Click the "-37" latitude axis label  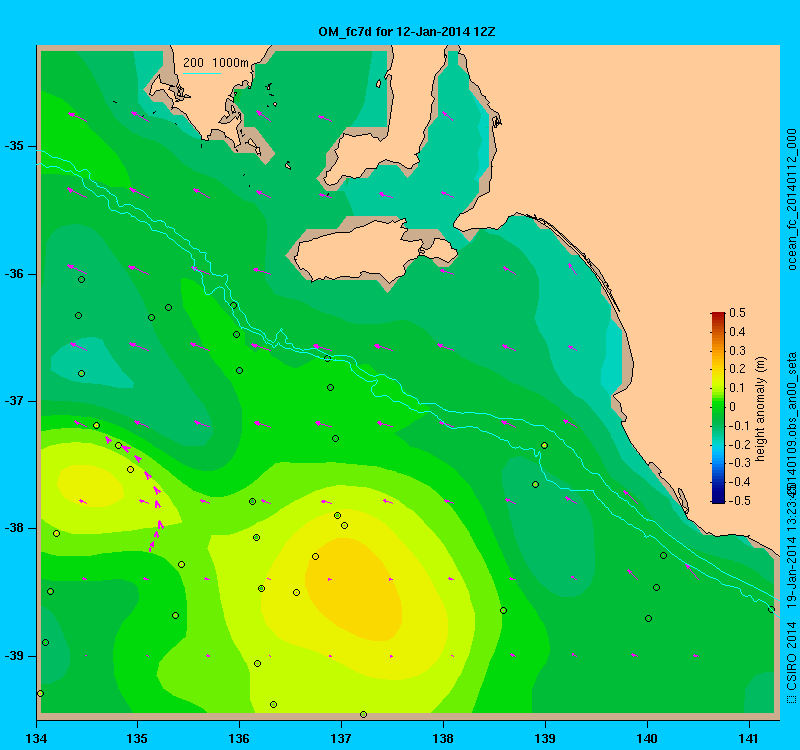(x=14, y=401)
